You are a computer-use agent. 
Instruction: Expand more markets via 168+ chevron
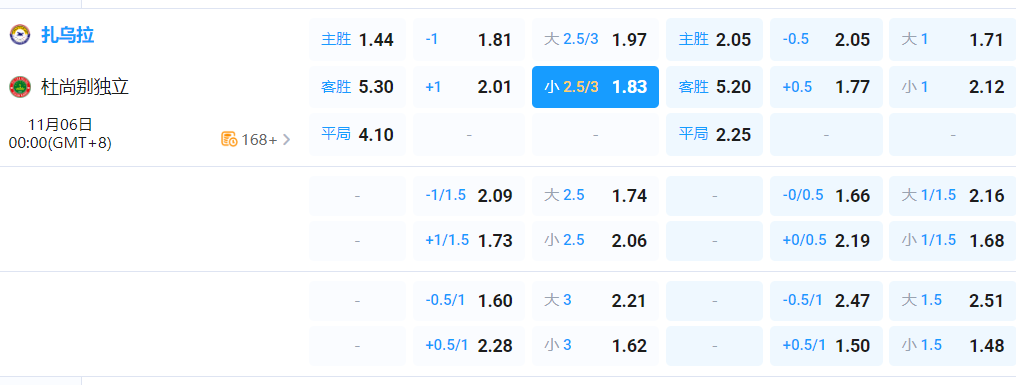click(x=286, y=139)
